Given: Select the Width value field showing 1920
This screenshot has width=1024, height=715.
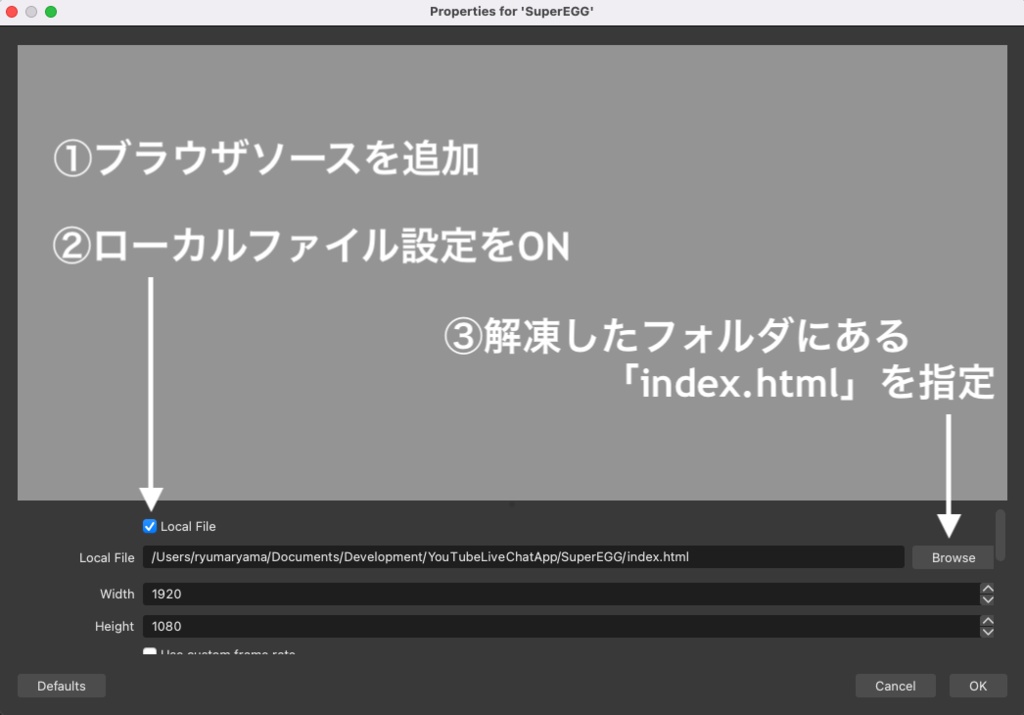Looking at the screenshot, I should pos(500,593).
